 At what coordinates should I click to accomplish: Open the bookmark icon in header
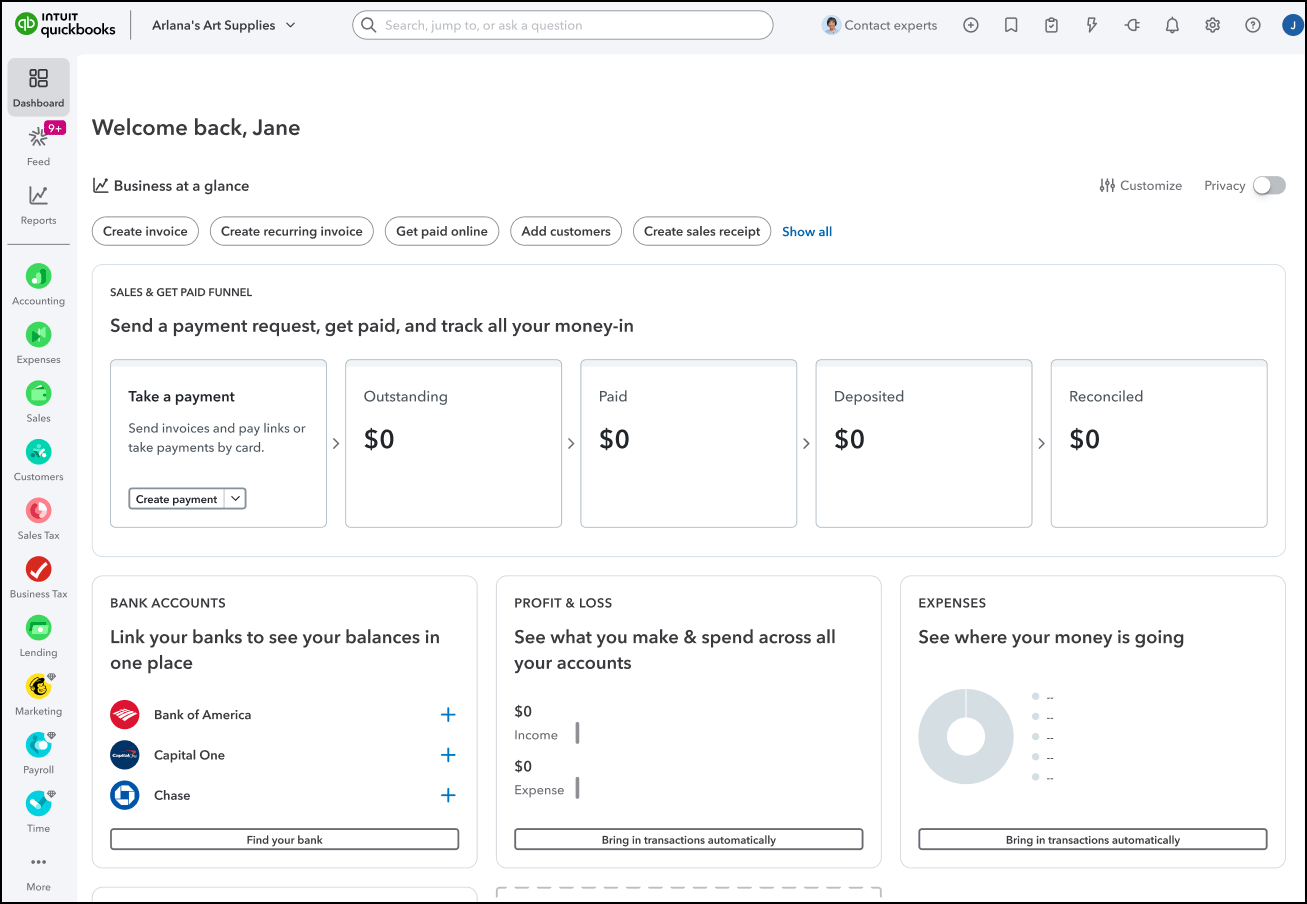click(x=1011, y=26)
